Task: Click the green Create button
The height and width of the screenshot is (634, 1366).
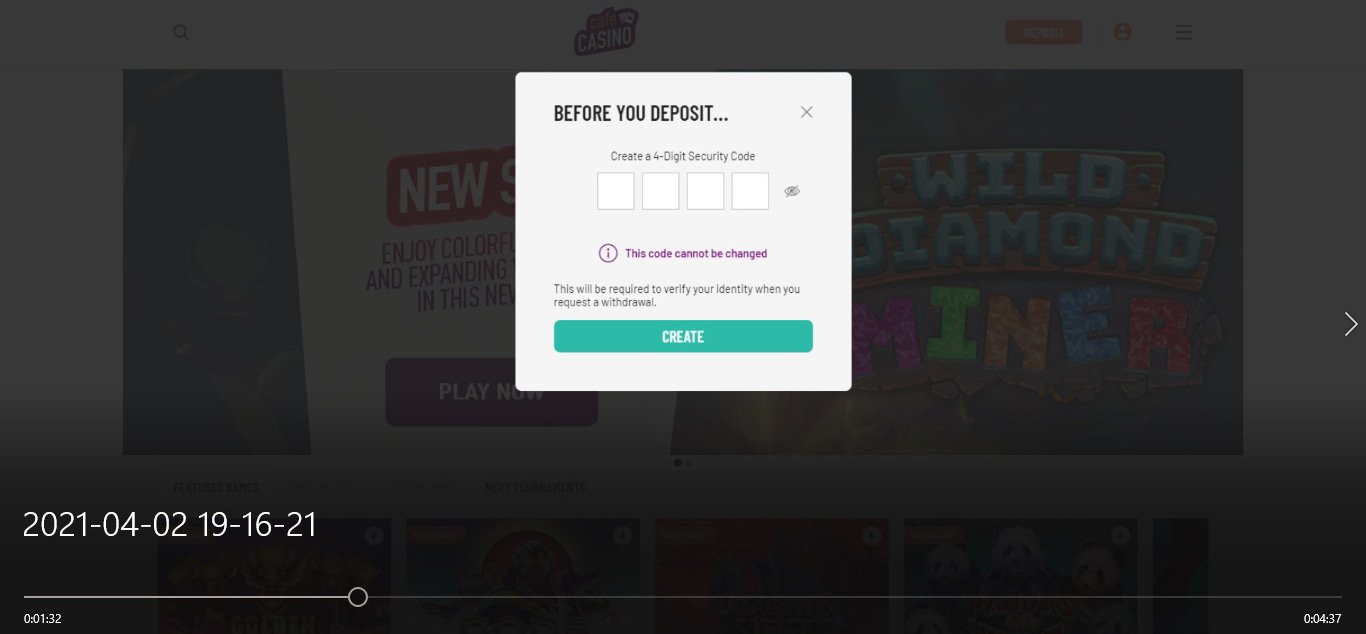Action: [683, 336]
